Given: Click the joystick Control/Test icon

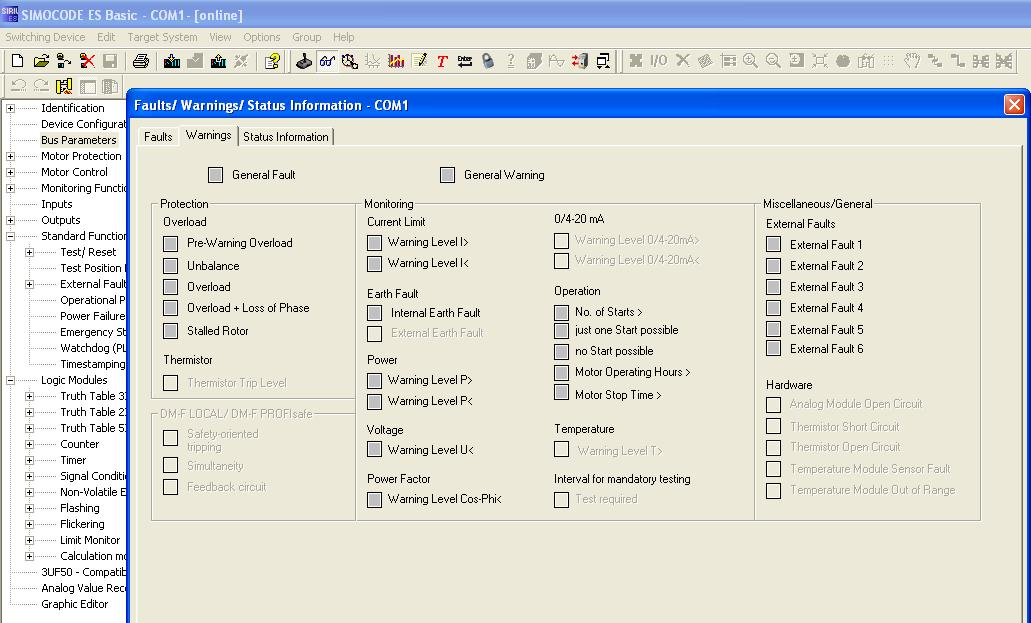Looking at the screenshot, I should (304, 61).
